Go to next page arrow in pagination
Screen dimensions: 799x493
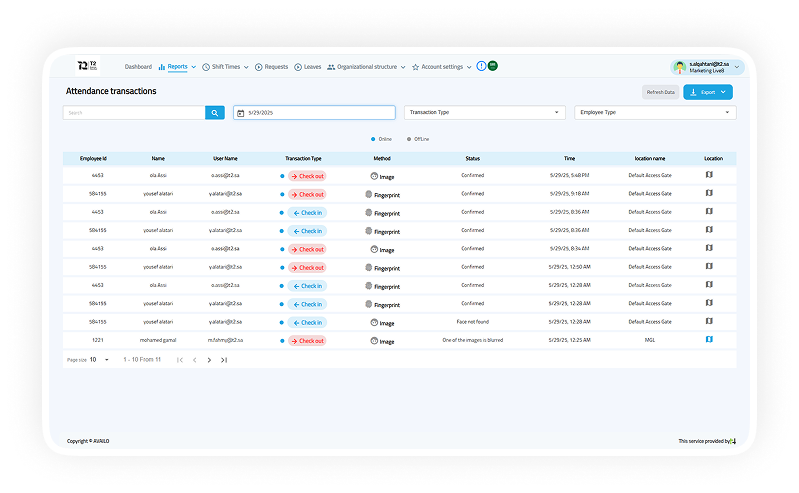(209, 359)
